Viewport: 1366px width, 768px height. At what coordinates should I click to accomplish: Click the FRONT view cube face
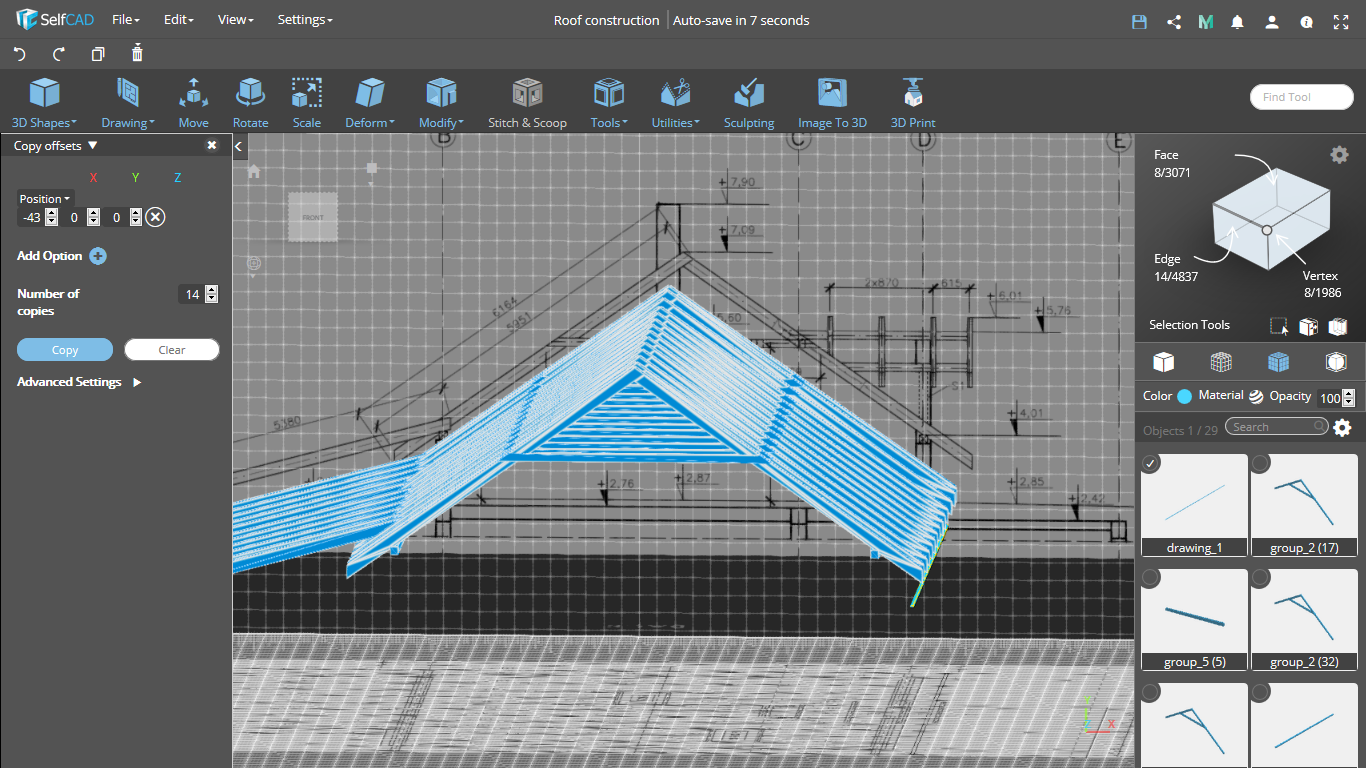tap(313, 217)
